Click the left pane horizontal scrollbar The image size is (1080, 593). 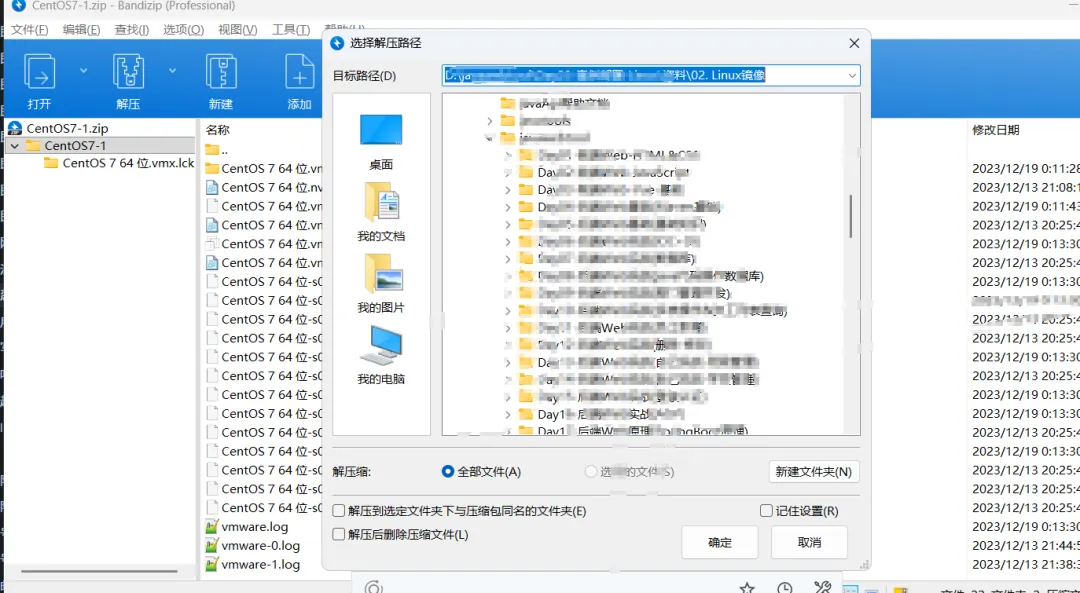98,572
